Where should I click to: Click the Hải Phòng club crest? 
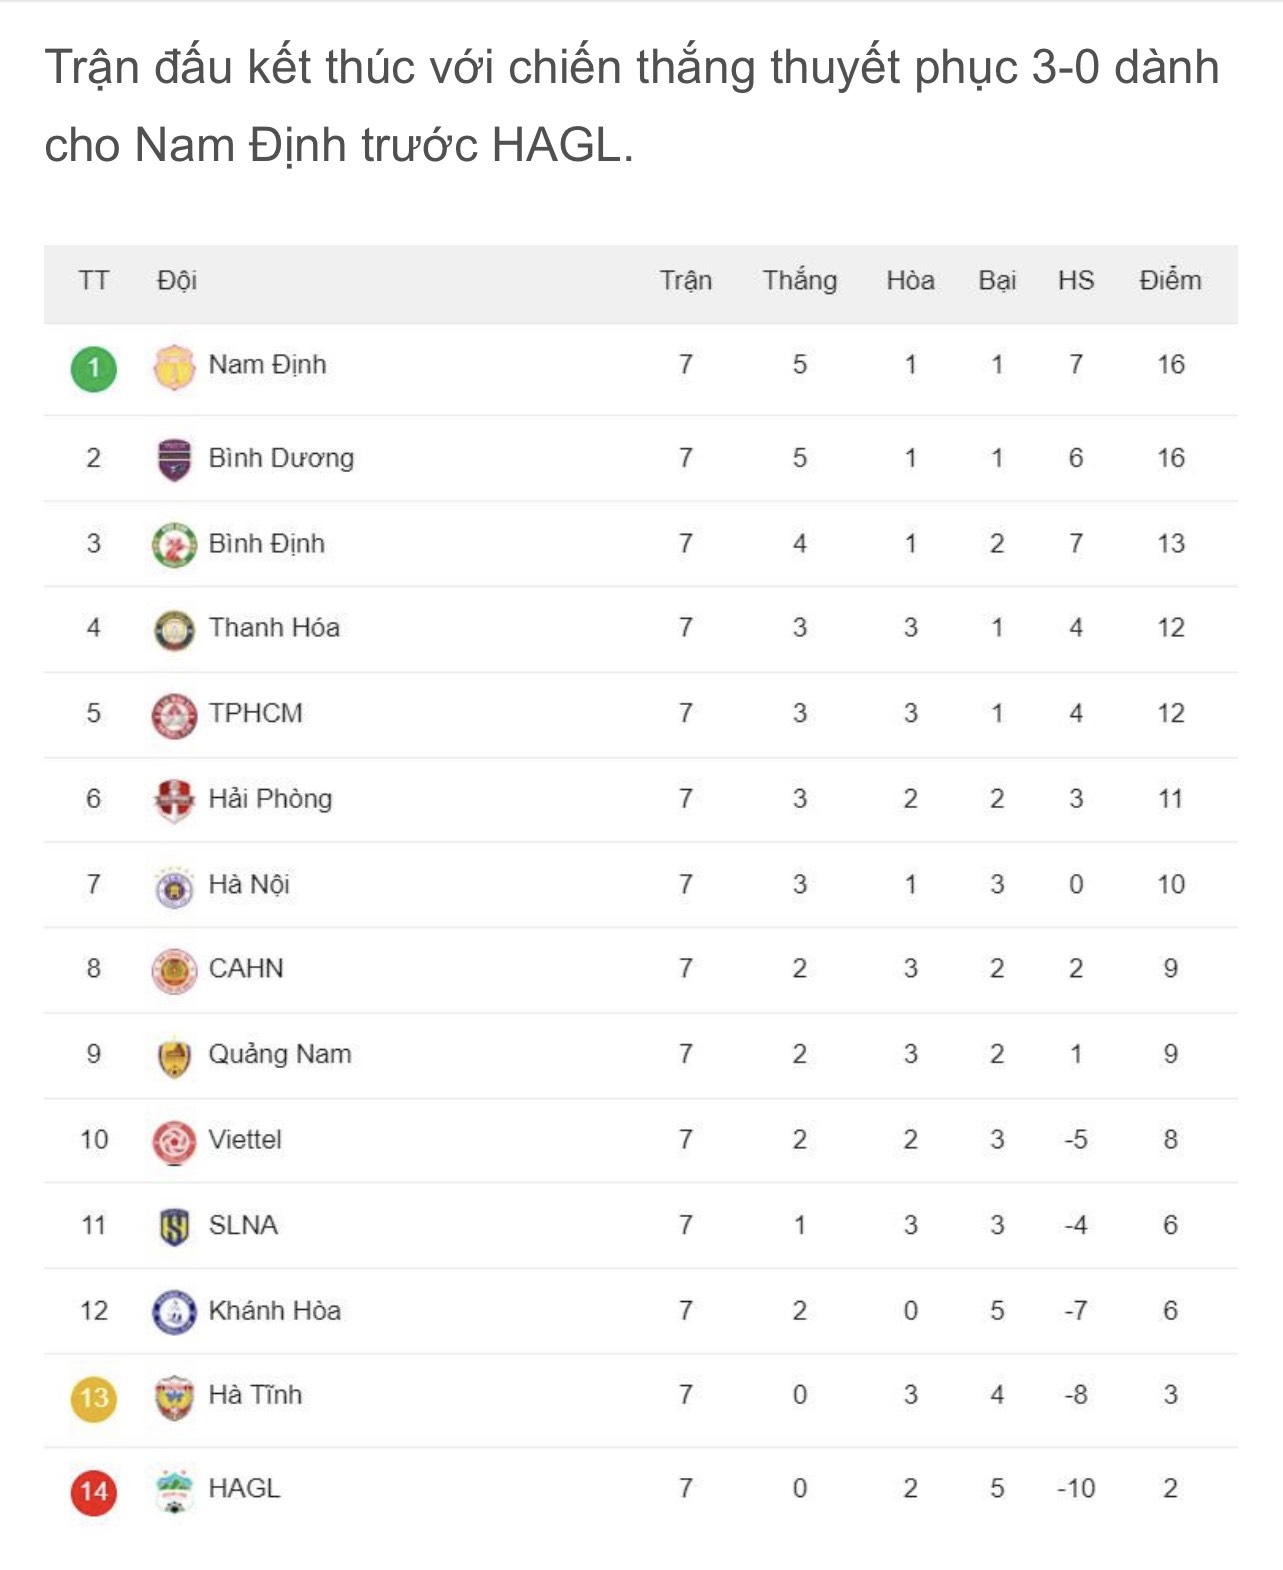(x=174, y=800)
